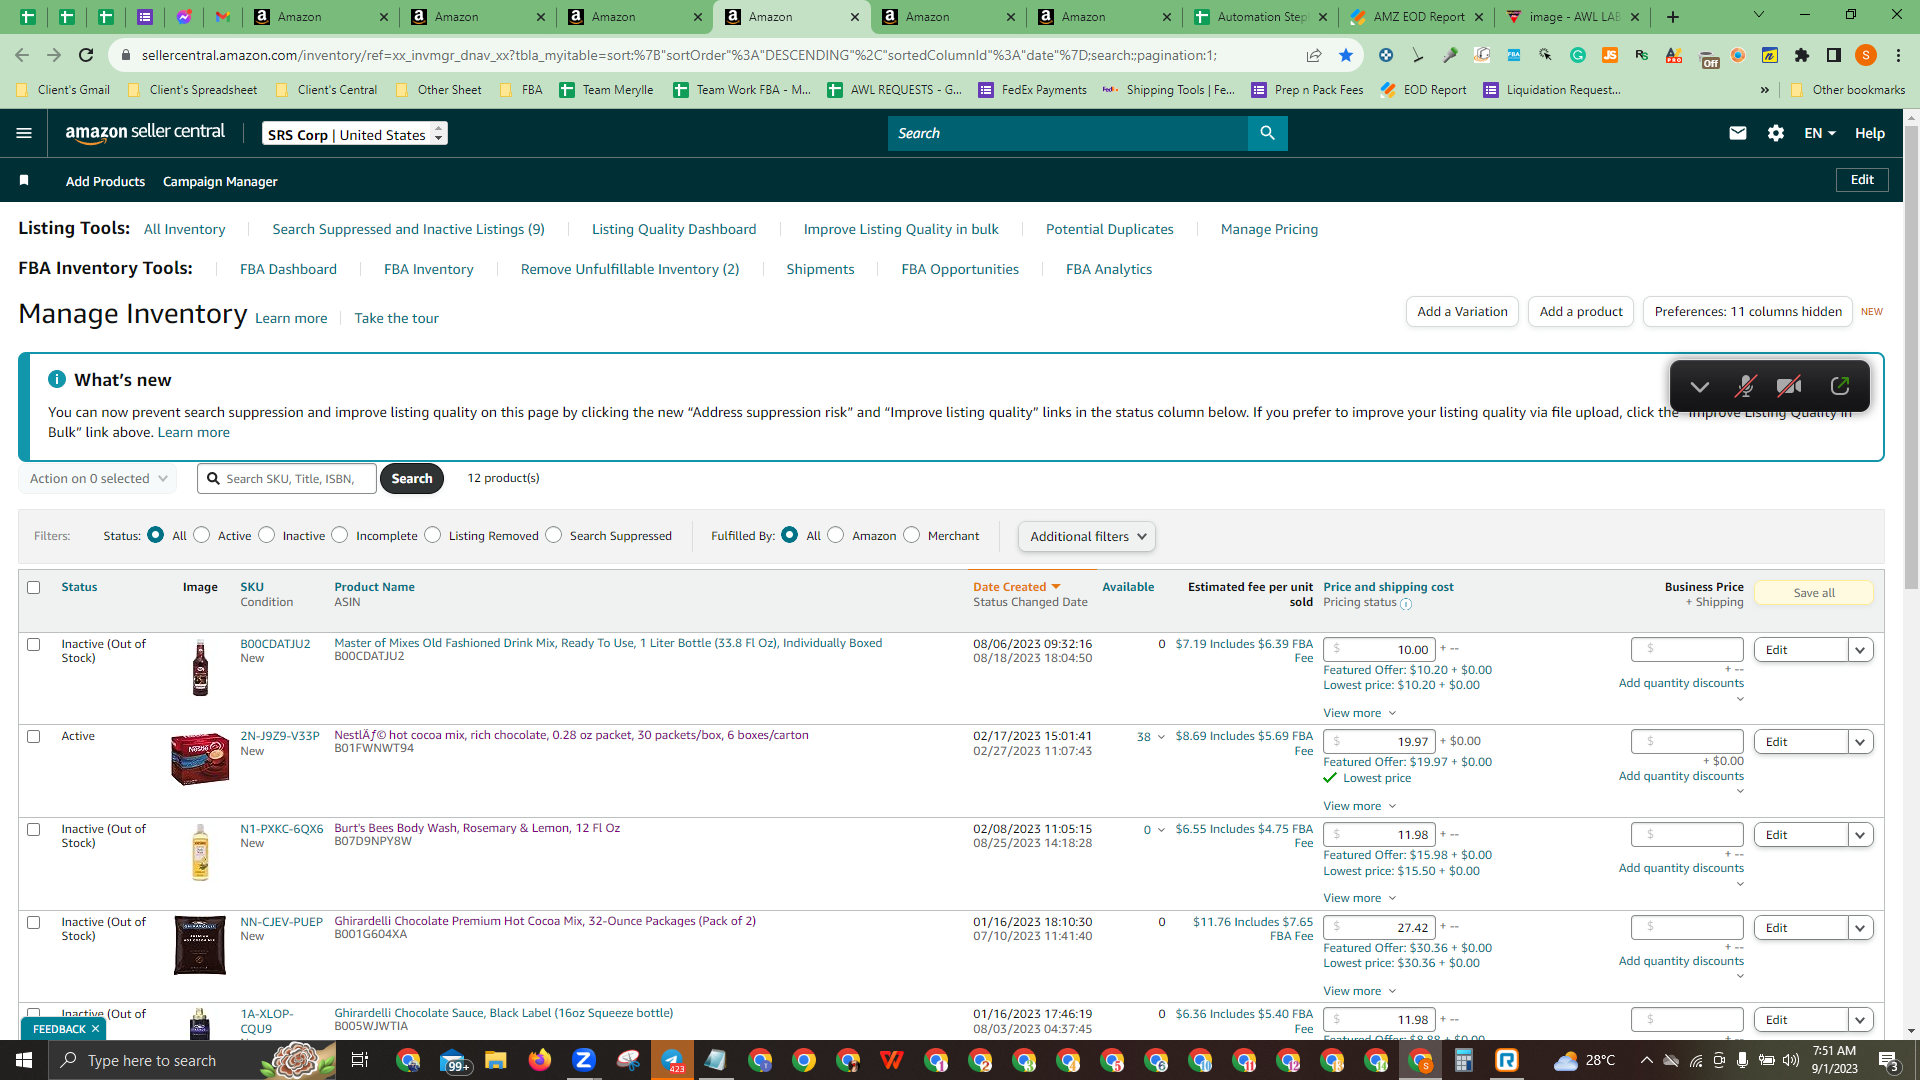Image resolution: width=1920 pixels, height=1080 pixels.
Task: Open the Seller Central hamburger menu
Action: (x=24, y=133)
